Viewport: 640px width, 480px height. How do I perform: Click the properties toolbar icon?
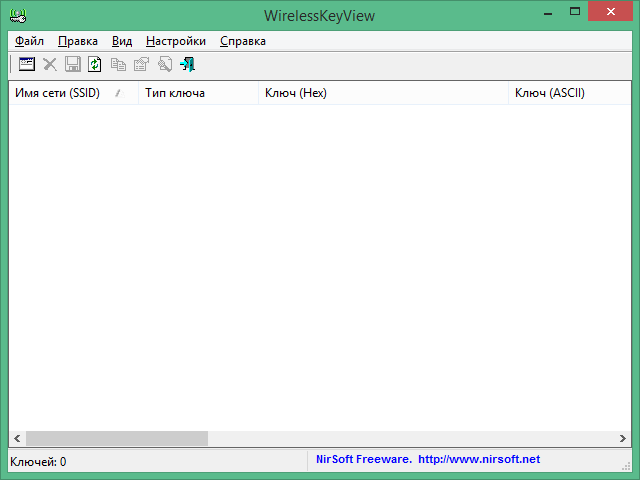[141, 64]
